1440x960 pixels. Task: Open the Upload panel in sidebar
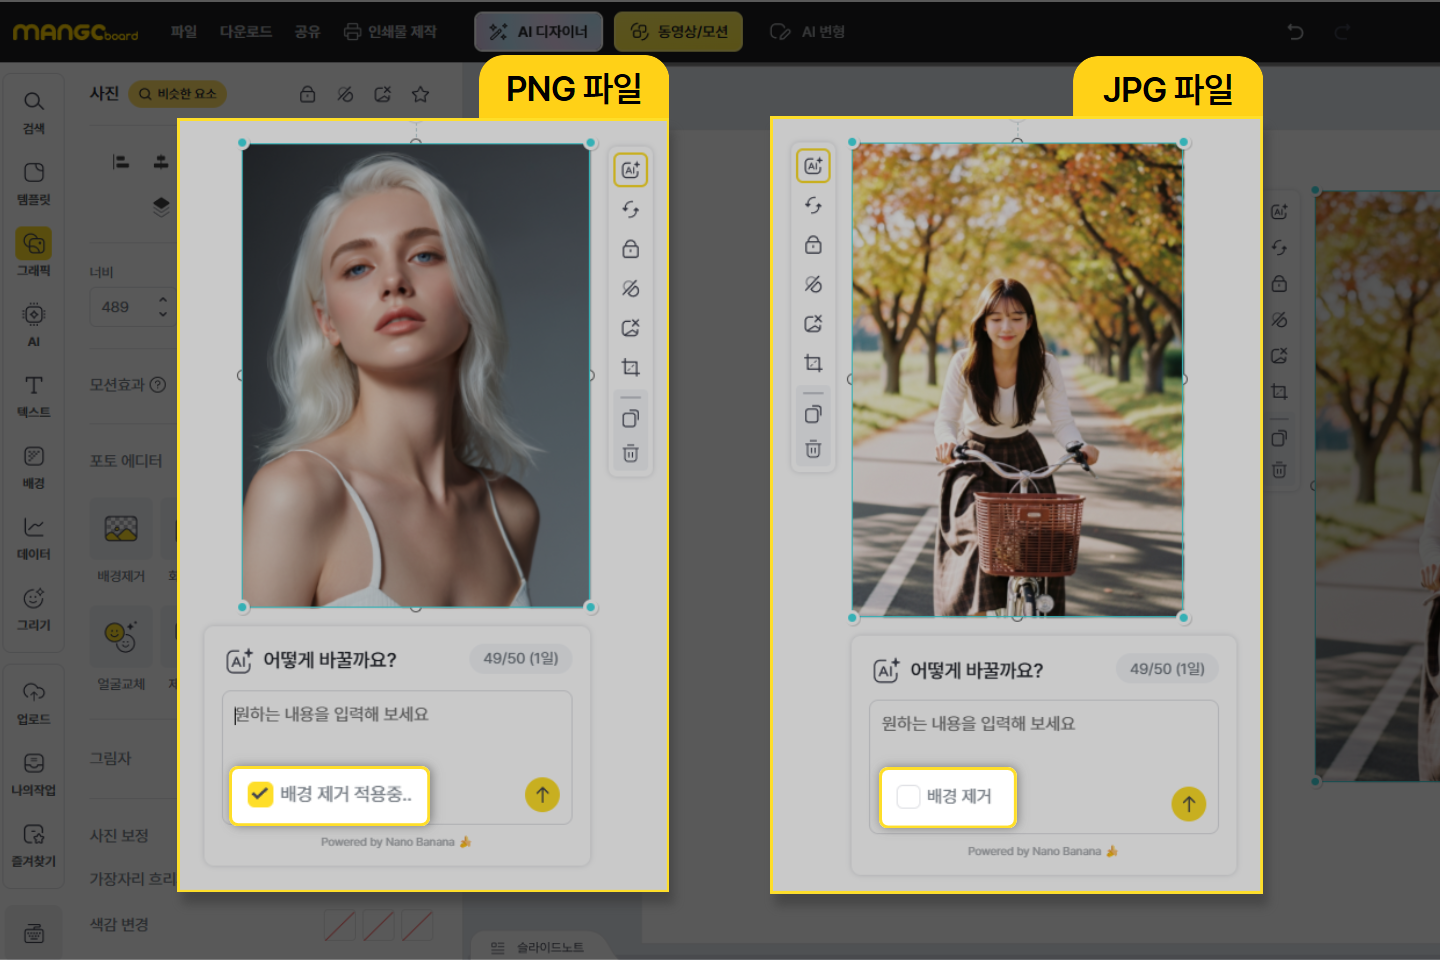34,702
